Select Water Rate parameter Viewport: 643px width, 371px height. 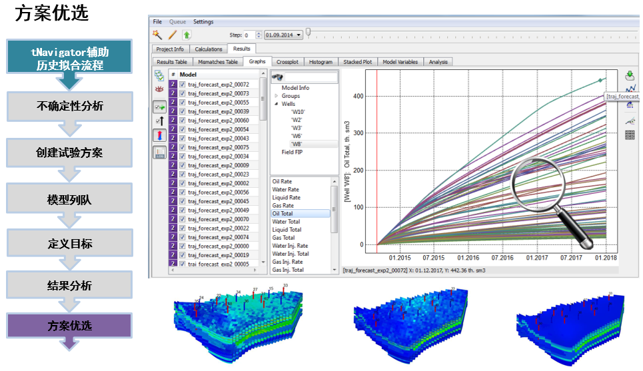285,189
